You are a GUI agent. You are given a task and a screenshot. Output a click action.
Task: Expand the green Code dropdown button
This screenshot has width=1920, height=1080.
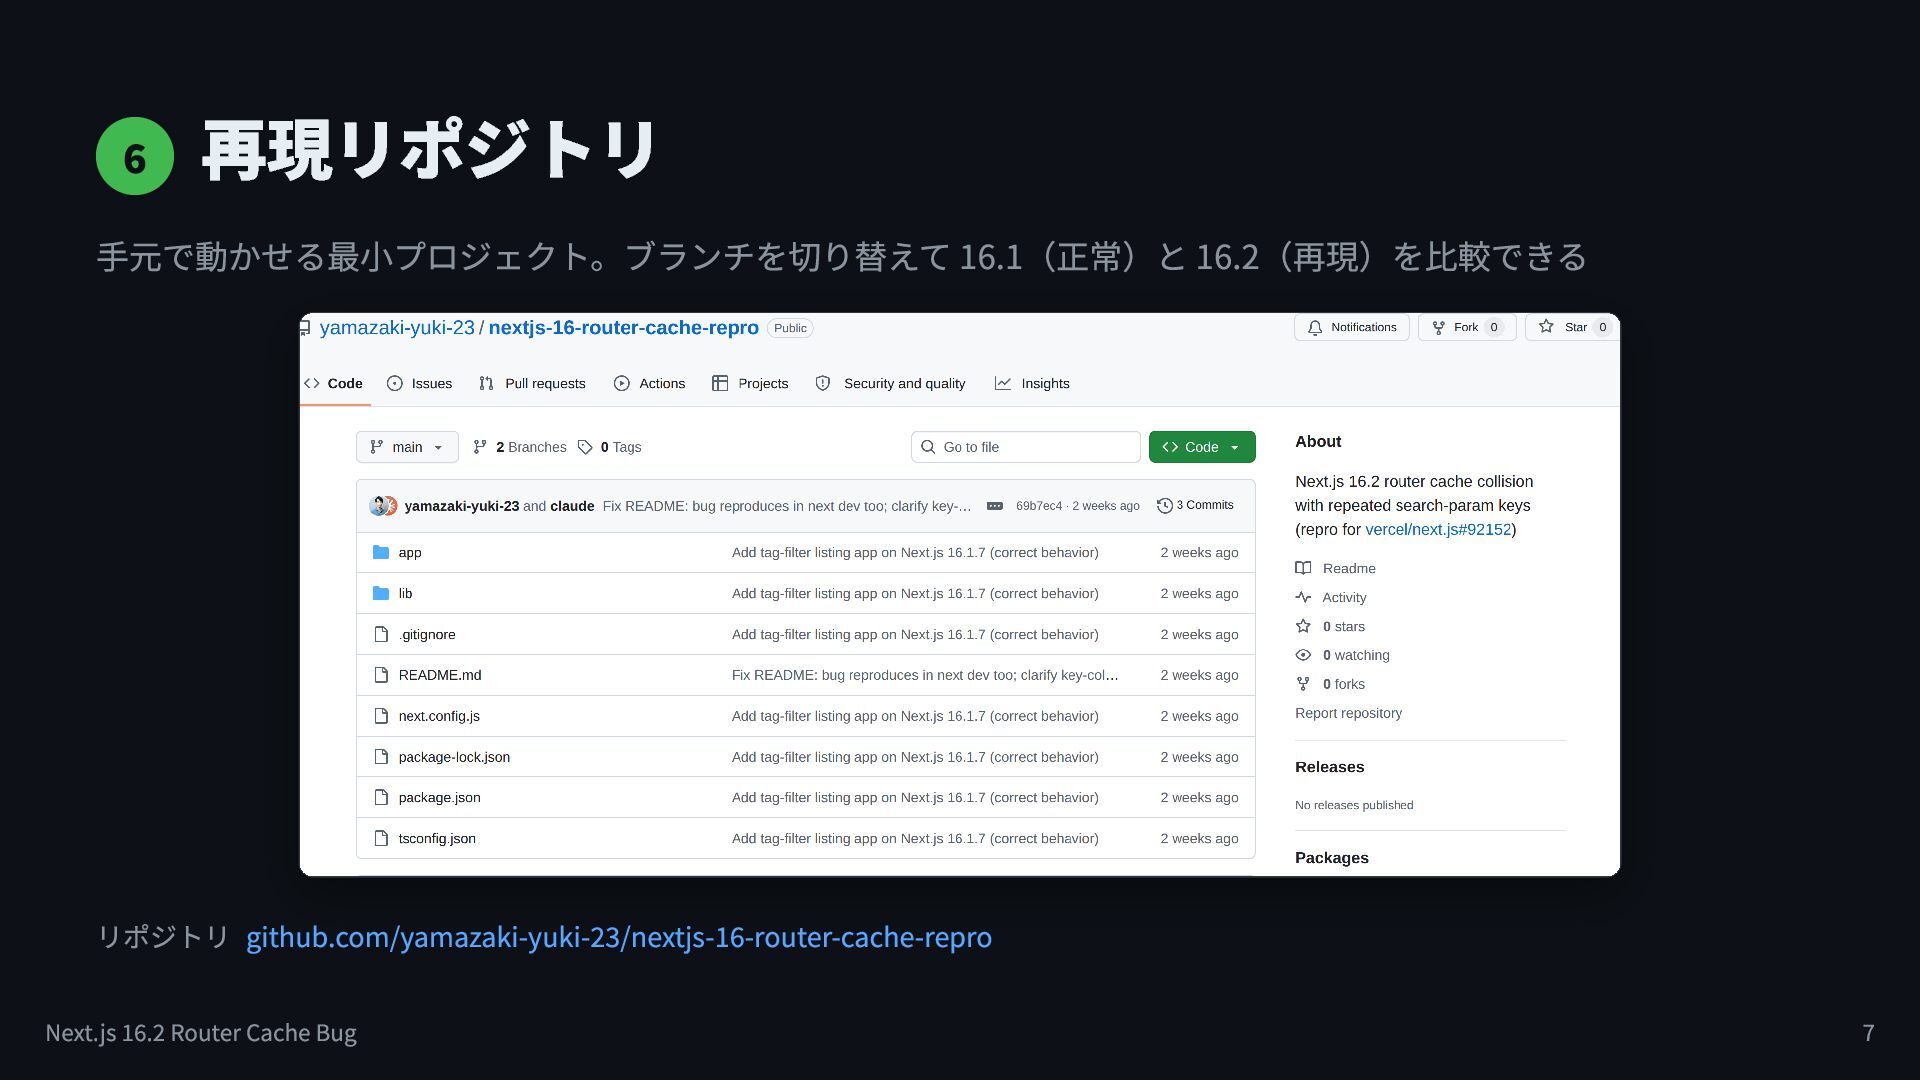click(1202, 447)
